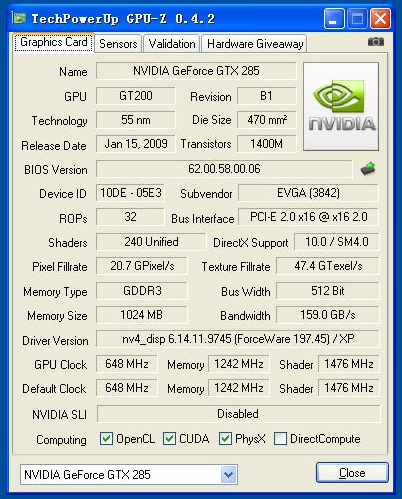Image resolution: width=402 pixels, height=499 pixels.
Task: Click the Die Size value 470 mm²
Action: click(266, 120)
